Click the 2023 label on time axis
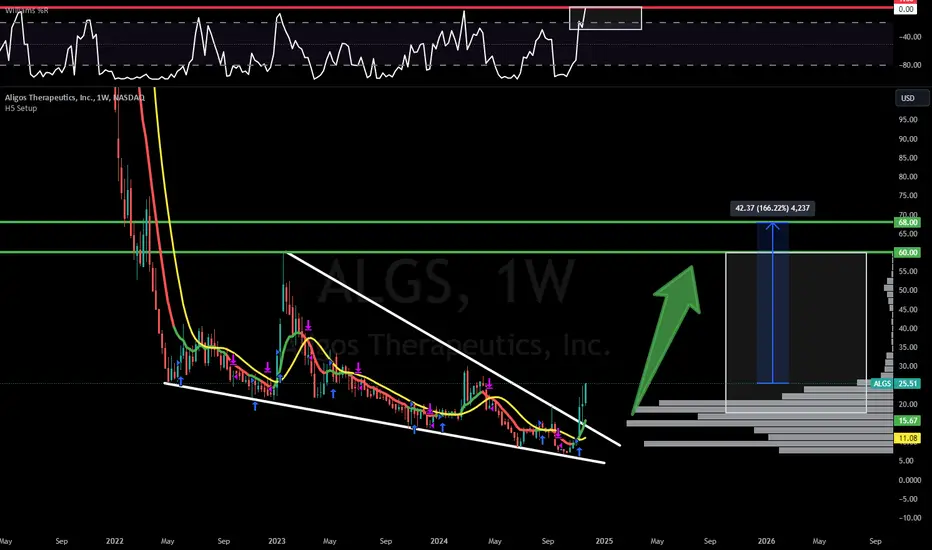The height and width of the screenshot is (550, 932). point(276,541)
